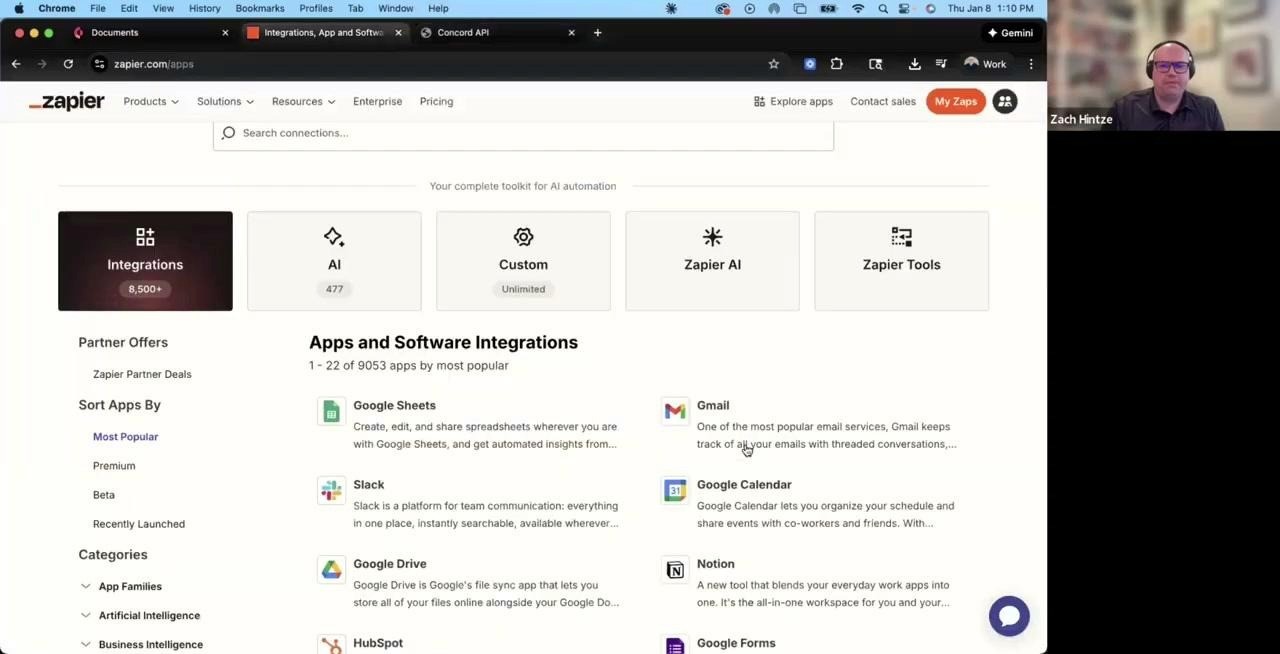The width and height of the screenshot is (1280, 654).
Task: View site information icon in address bar
Action: click(99, 64)
